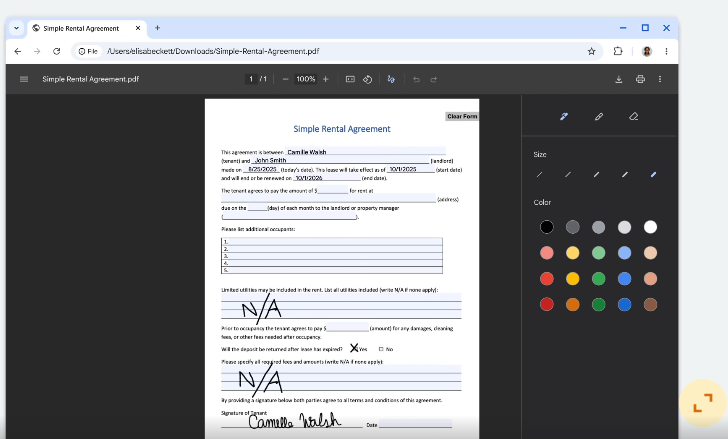Click the rent amount field
The height and width of the screenshot is (439, 728).
332,190
